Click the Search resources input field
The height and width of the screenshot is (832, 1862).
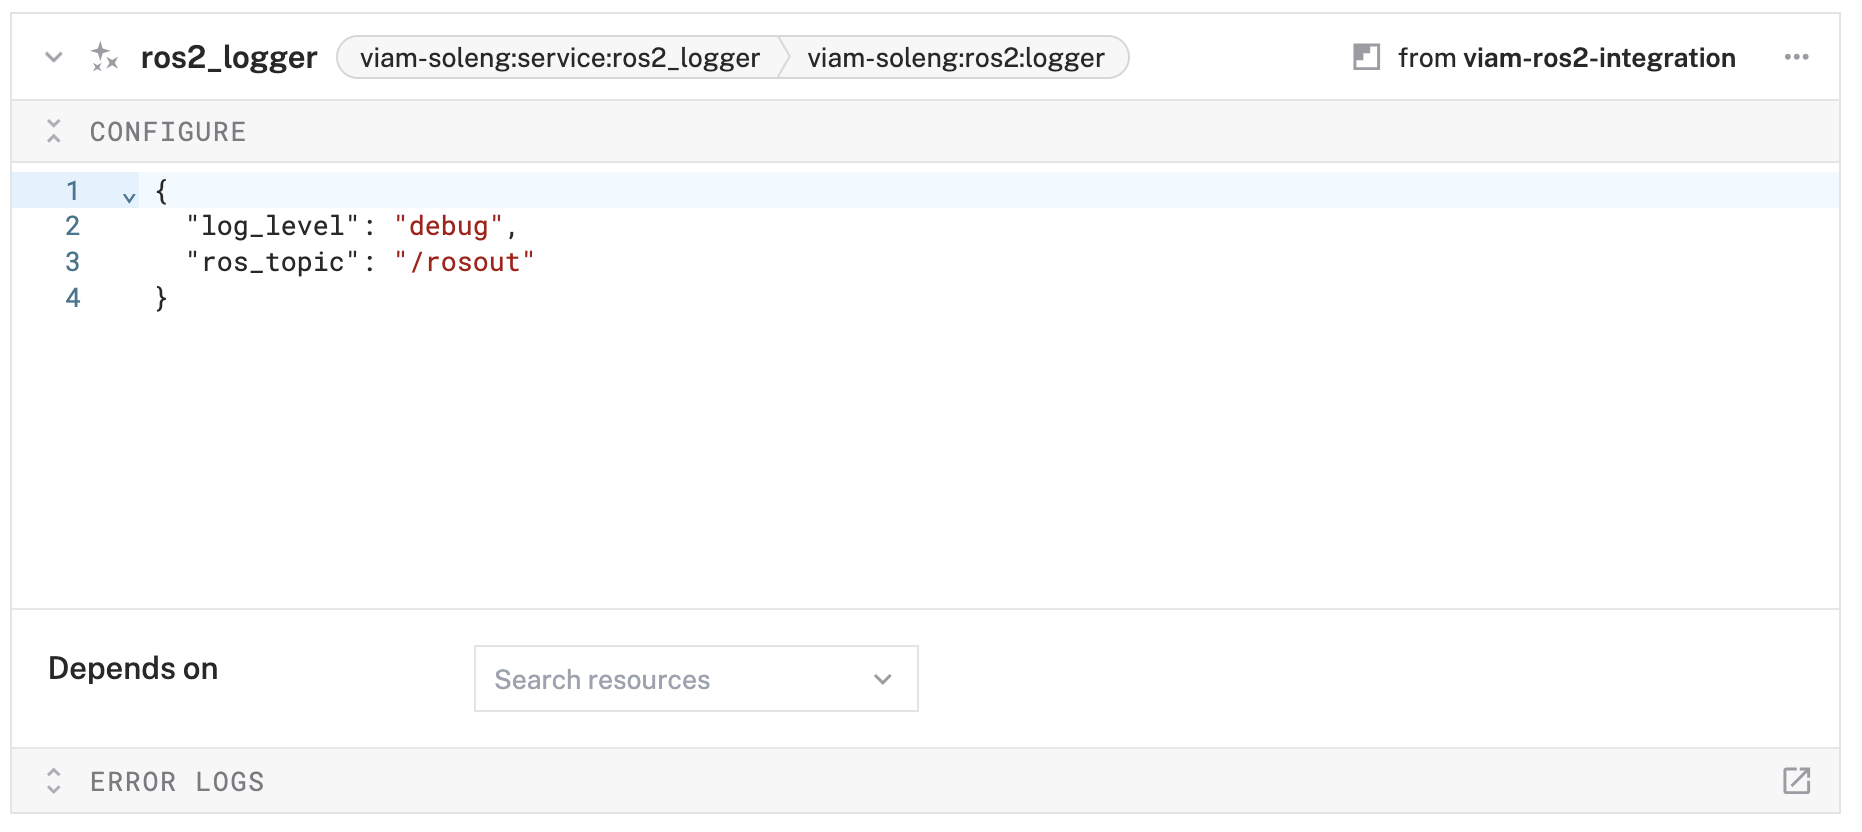[696, 679]
